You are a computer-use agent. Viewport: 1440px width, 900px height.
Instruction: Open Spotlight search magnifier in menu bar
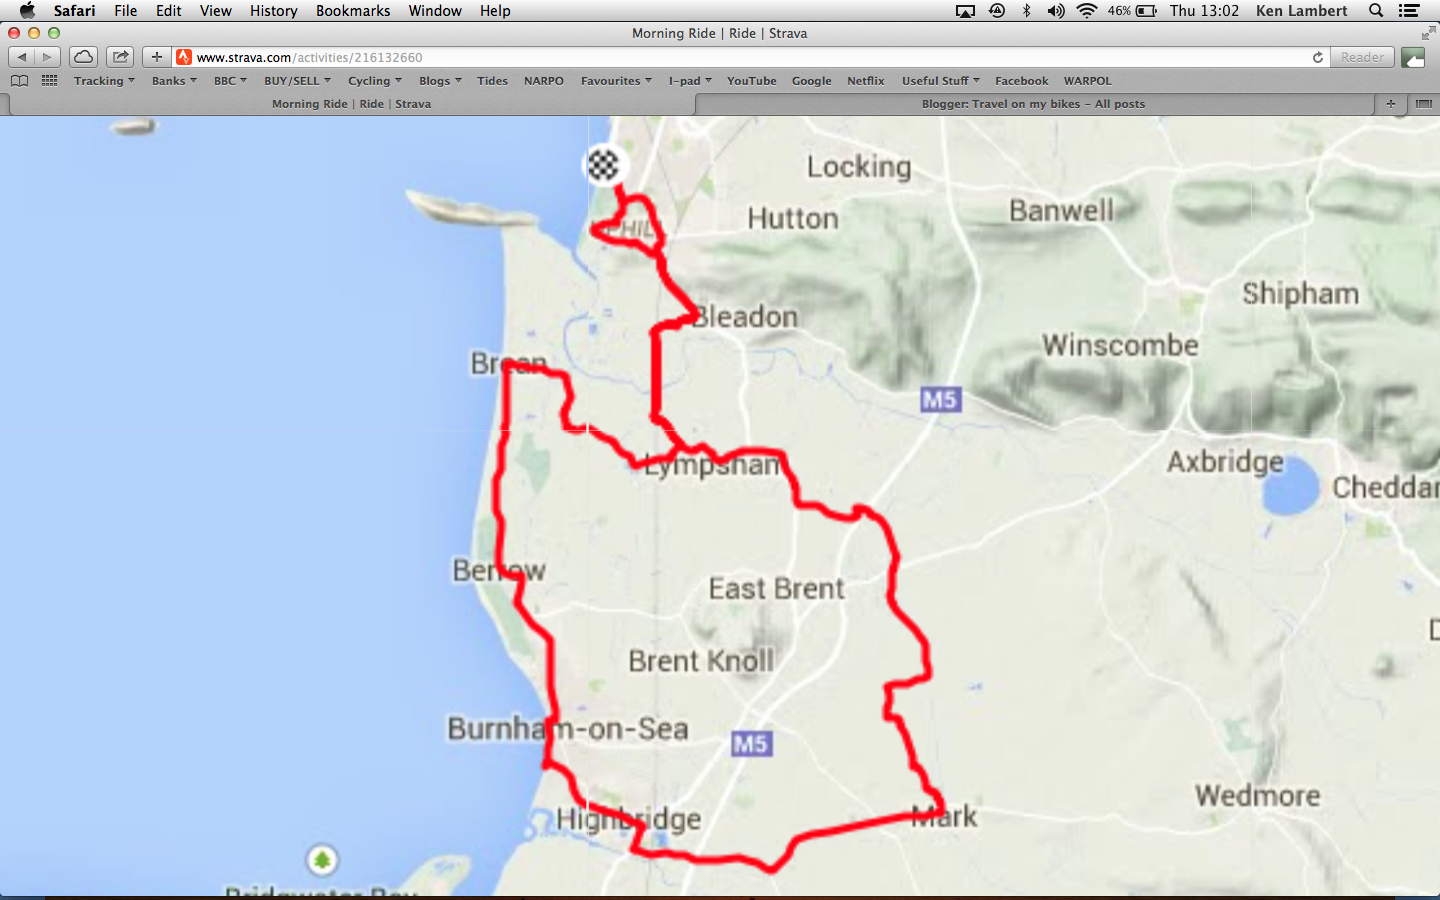point(1376,10)
